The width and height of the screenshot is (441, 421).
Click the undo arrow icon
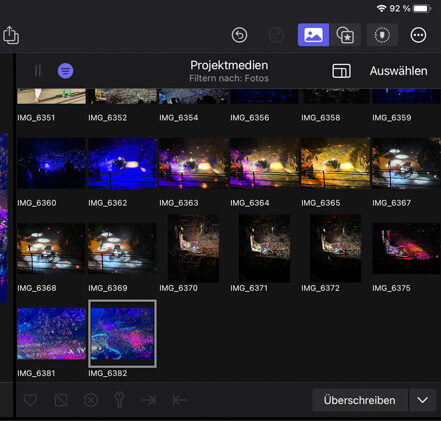pyautogui.click(x=239, y=35)
